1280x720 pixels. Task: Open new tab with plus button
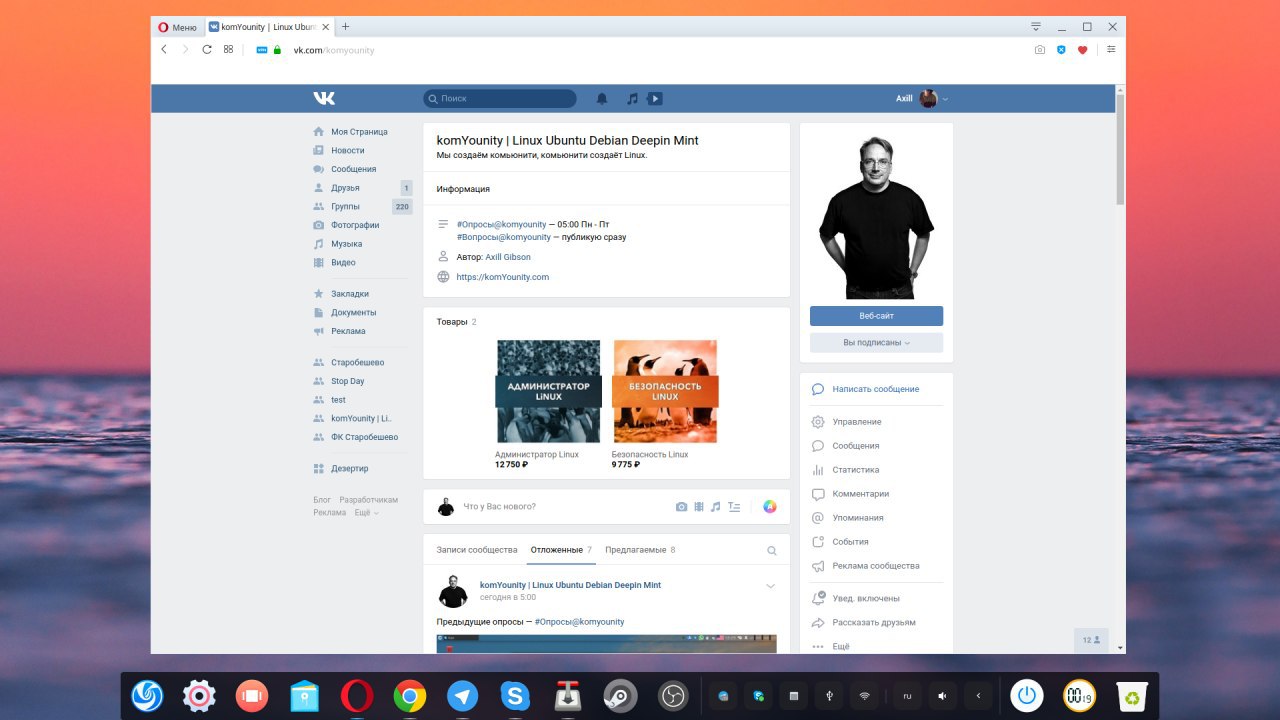(346, 27)
